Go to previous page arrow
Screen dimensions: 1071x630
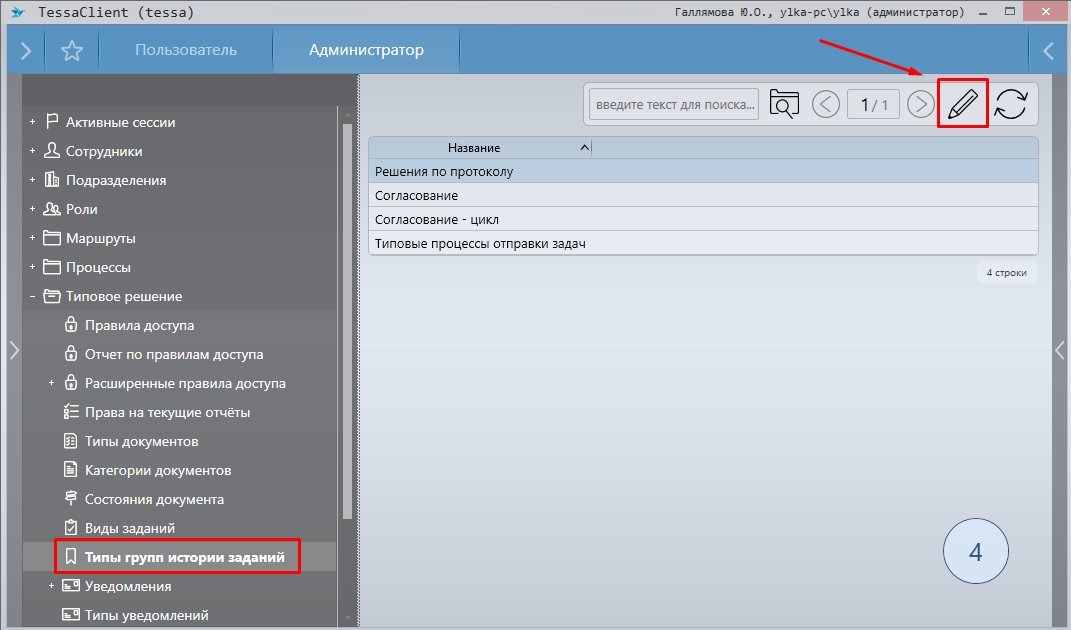826,104
